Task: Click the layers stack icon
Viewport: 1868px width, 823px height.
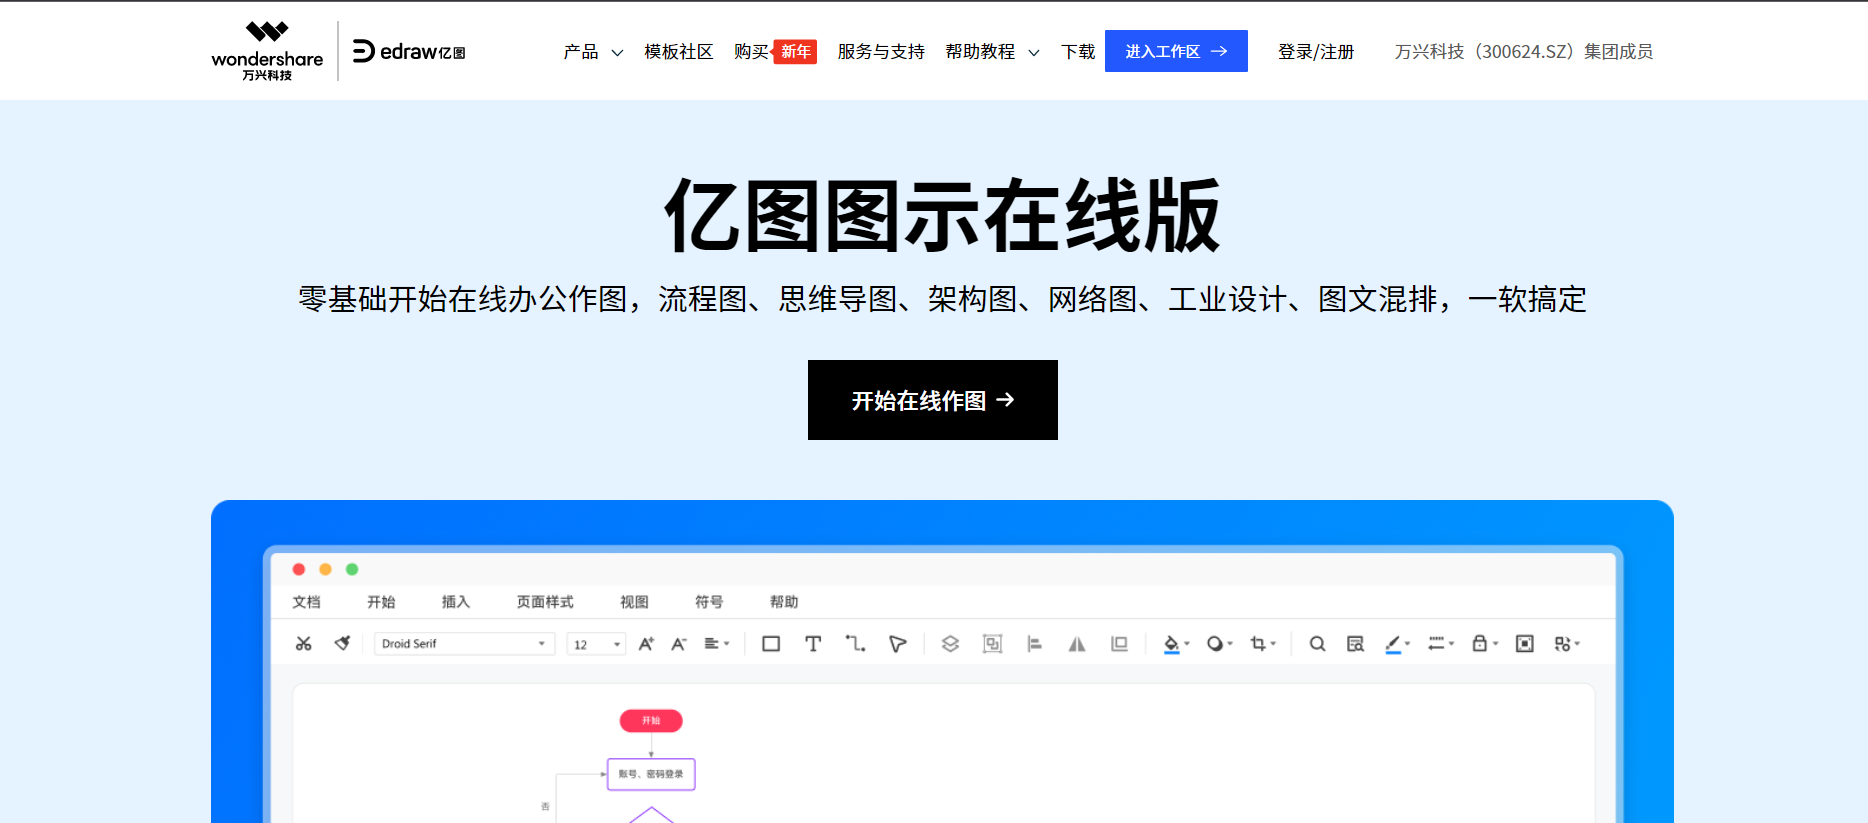Action: pos(950,644)
